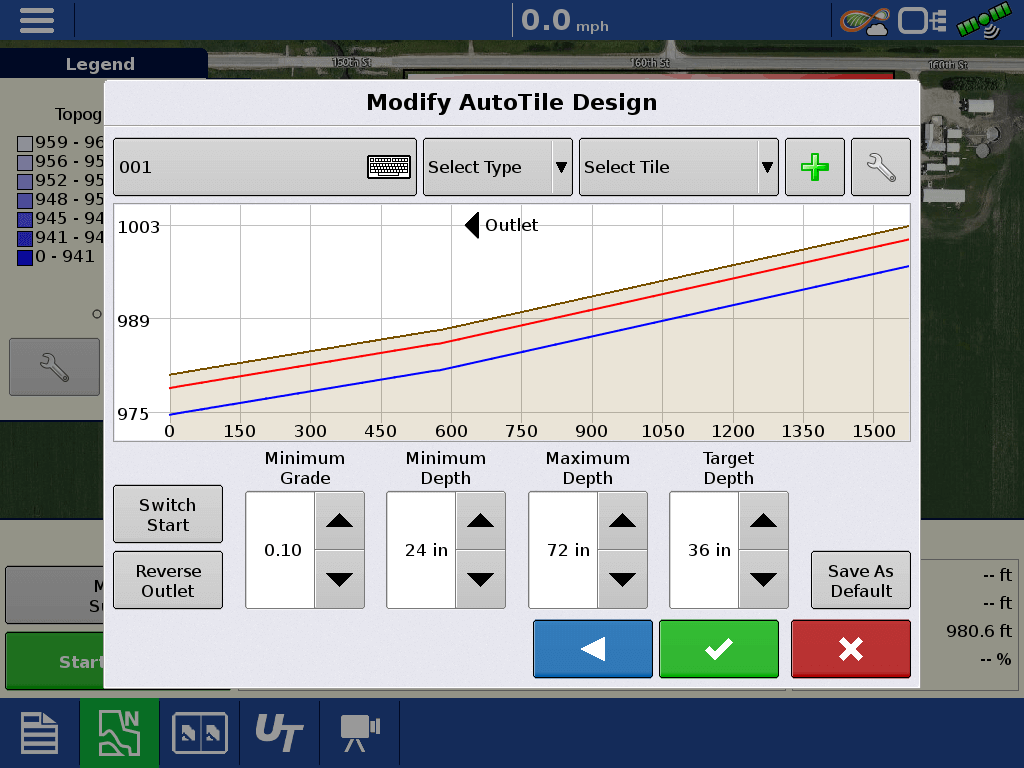
Task: Open AutoTile design settings wrench
Action: [880, 166]
